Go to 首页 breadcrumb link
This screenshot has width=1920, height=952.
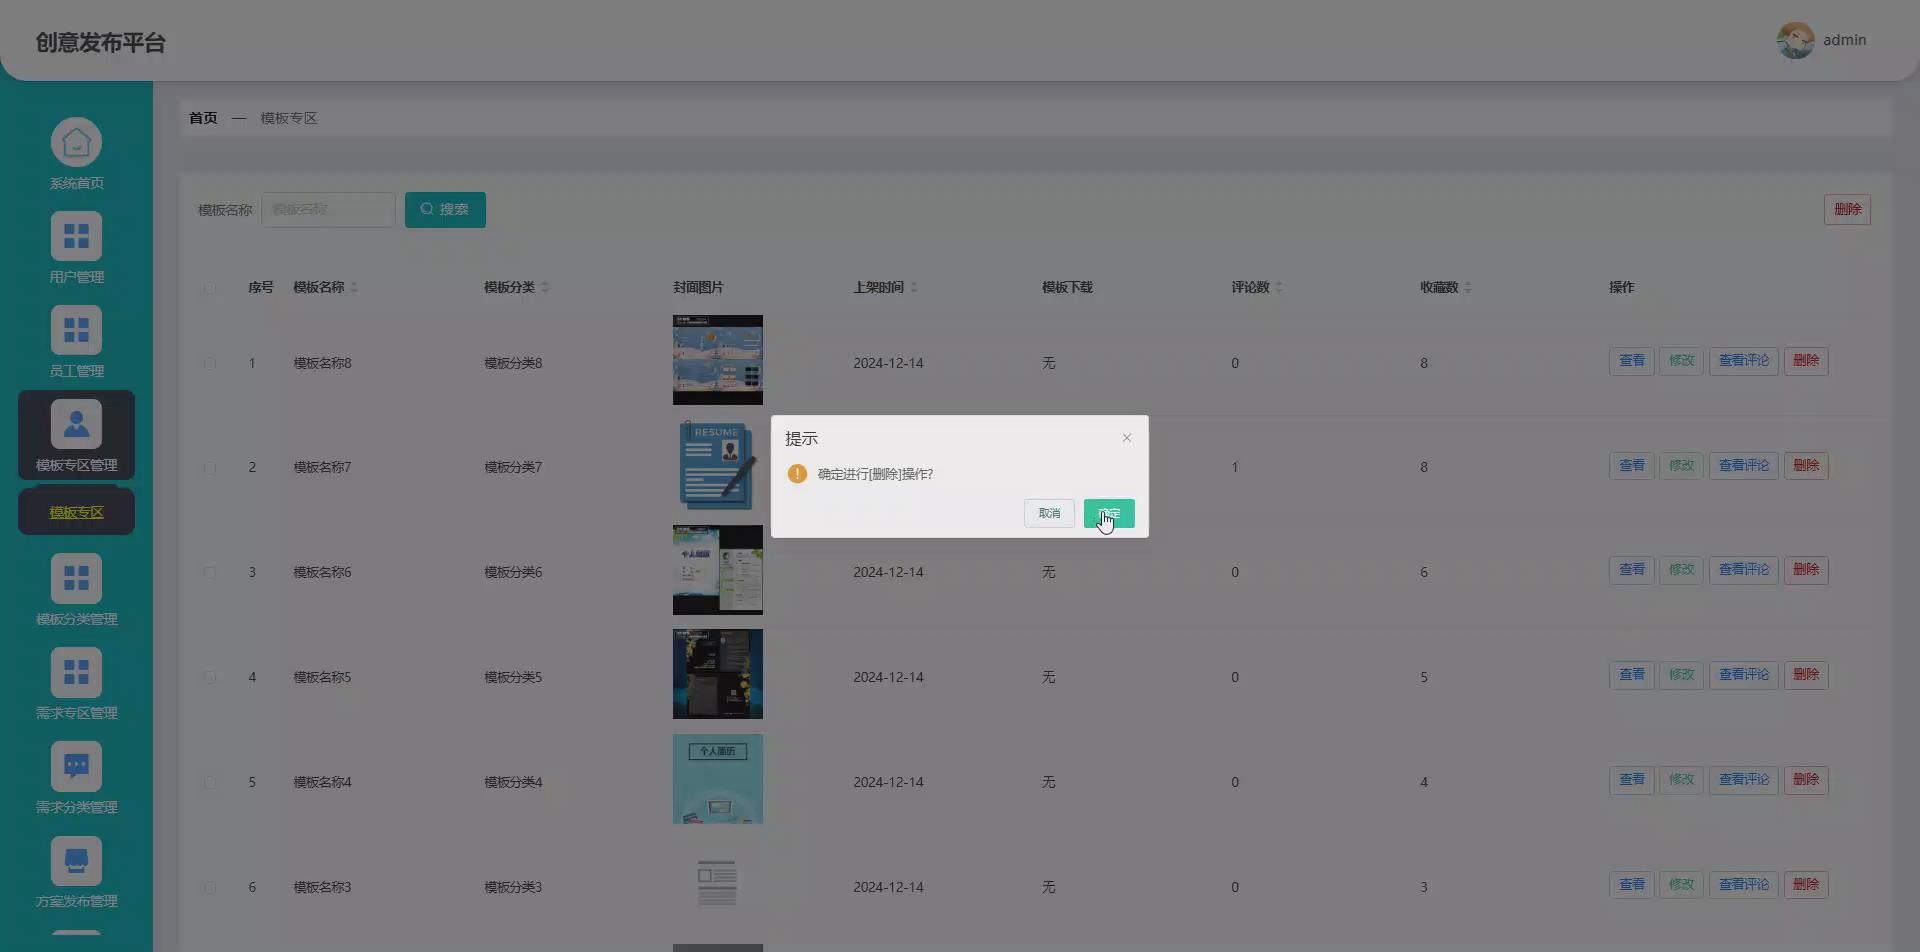point(203,118)
